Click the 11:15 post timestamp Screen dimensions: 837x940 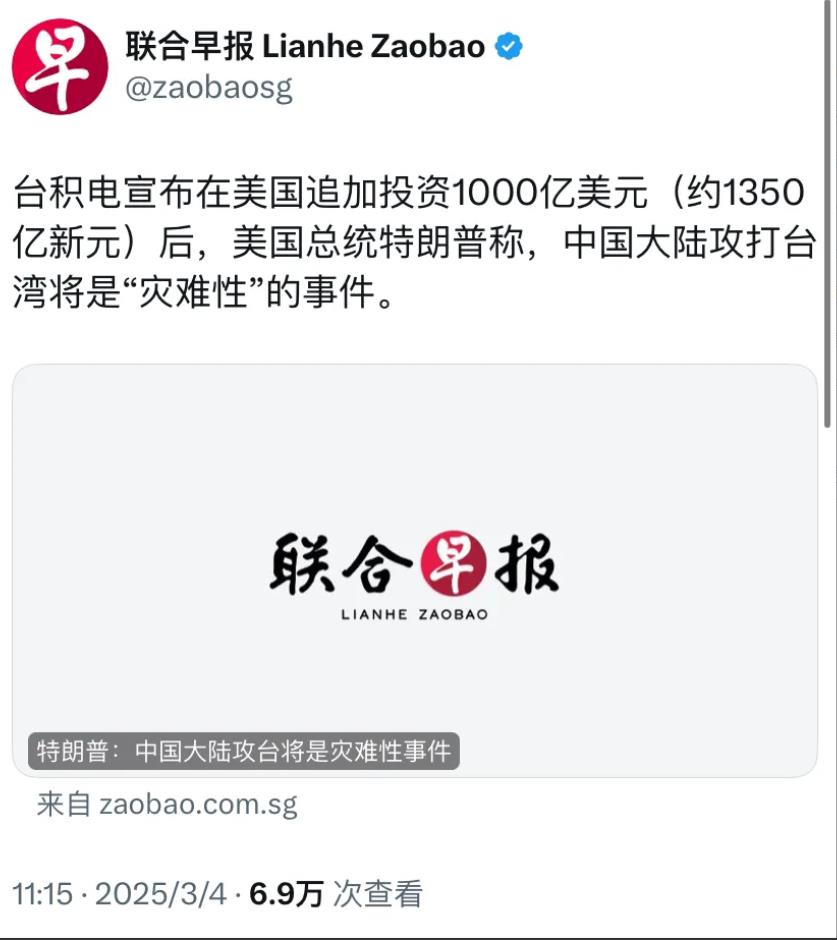pos(43,894)
